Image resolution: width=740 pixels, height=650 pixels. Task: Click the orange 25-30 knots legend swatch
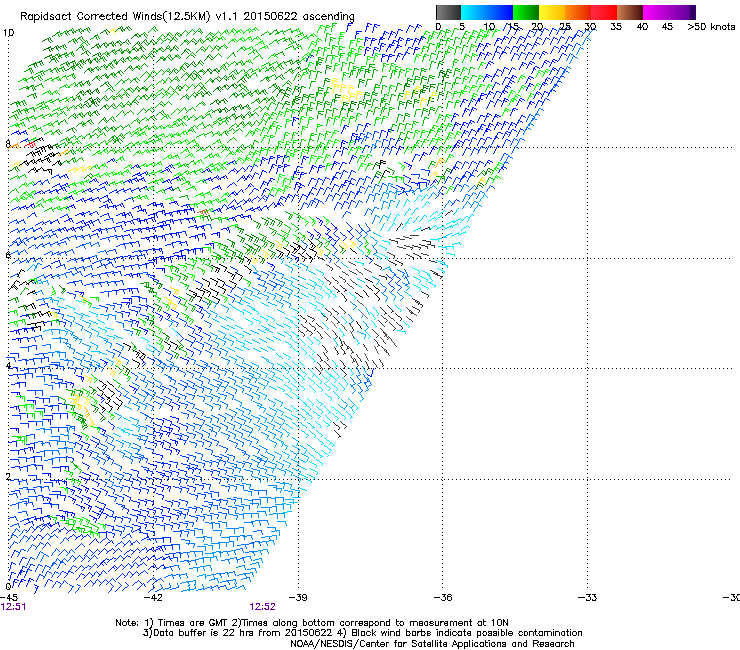pyautogui.click(x=578, y=12)
